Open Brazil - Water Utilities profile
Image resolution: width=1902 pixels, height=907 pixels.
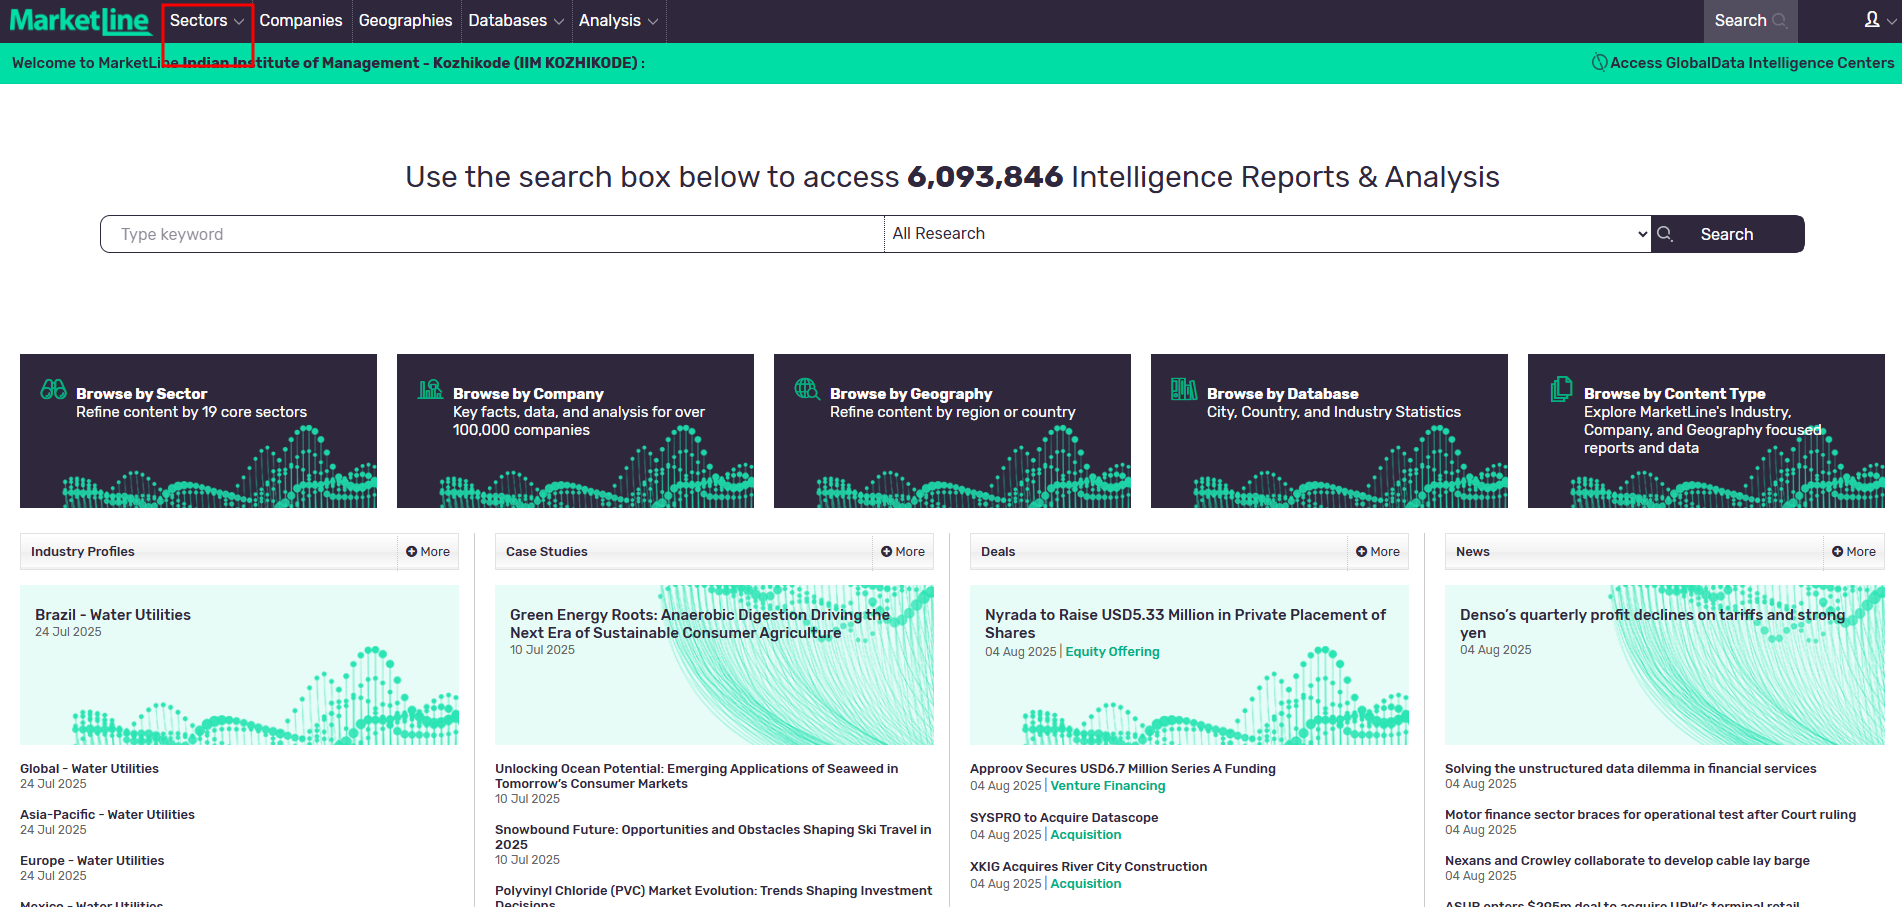[113, 615]
